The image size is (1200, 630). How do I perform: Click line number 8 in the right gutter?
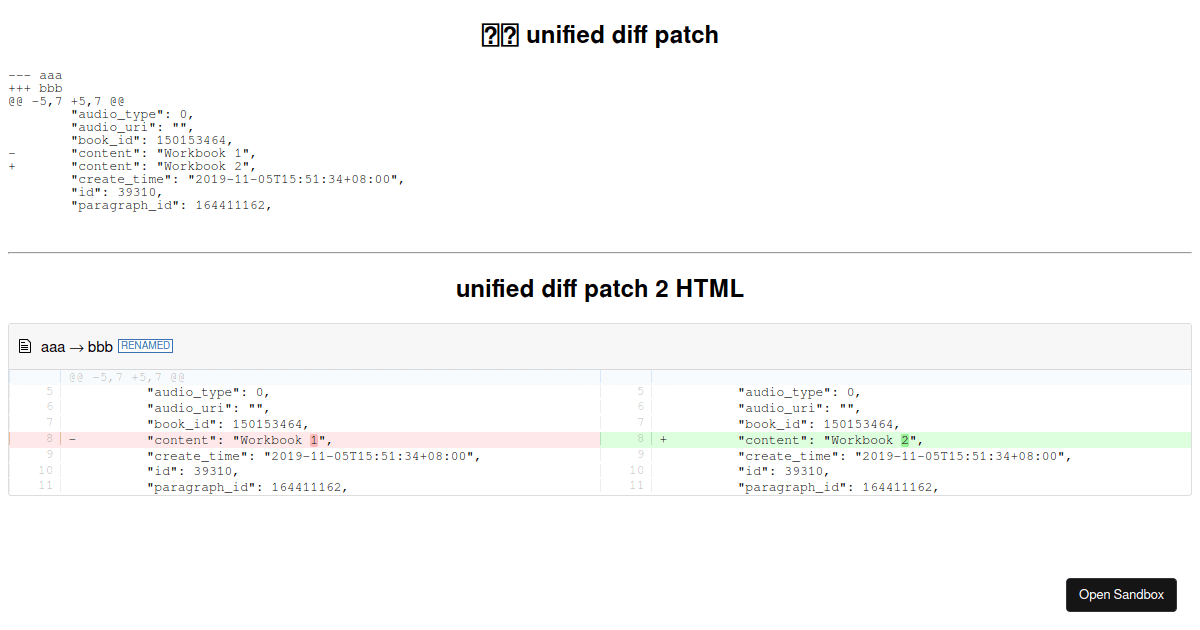click(x=638, y=439)
